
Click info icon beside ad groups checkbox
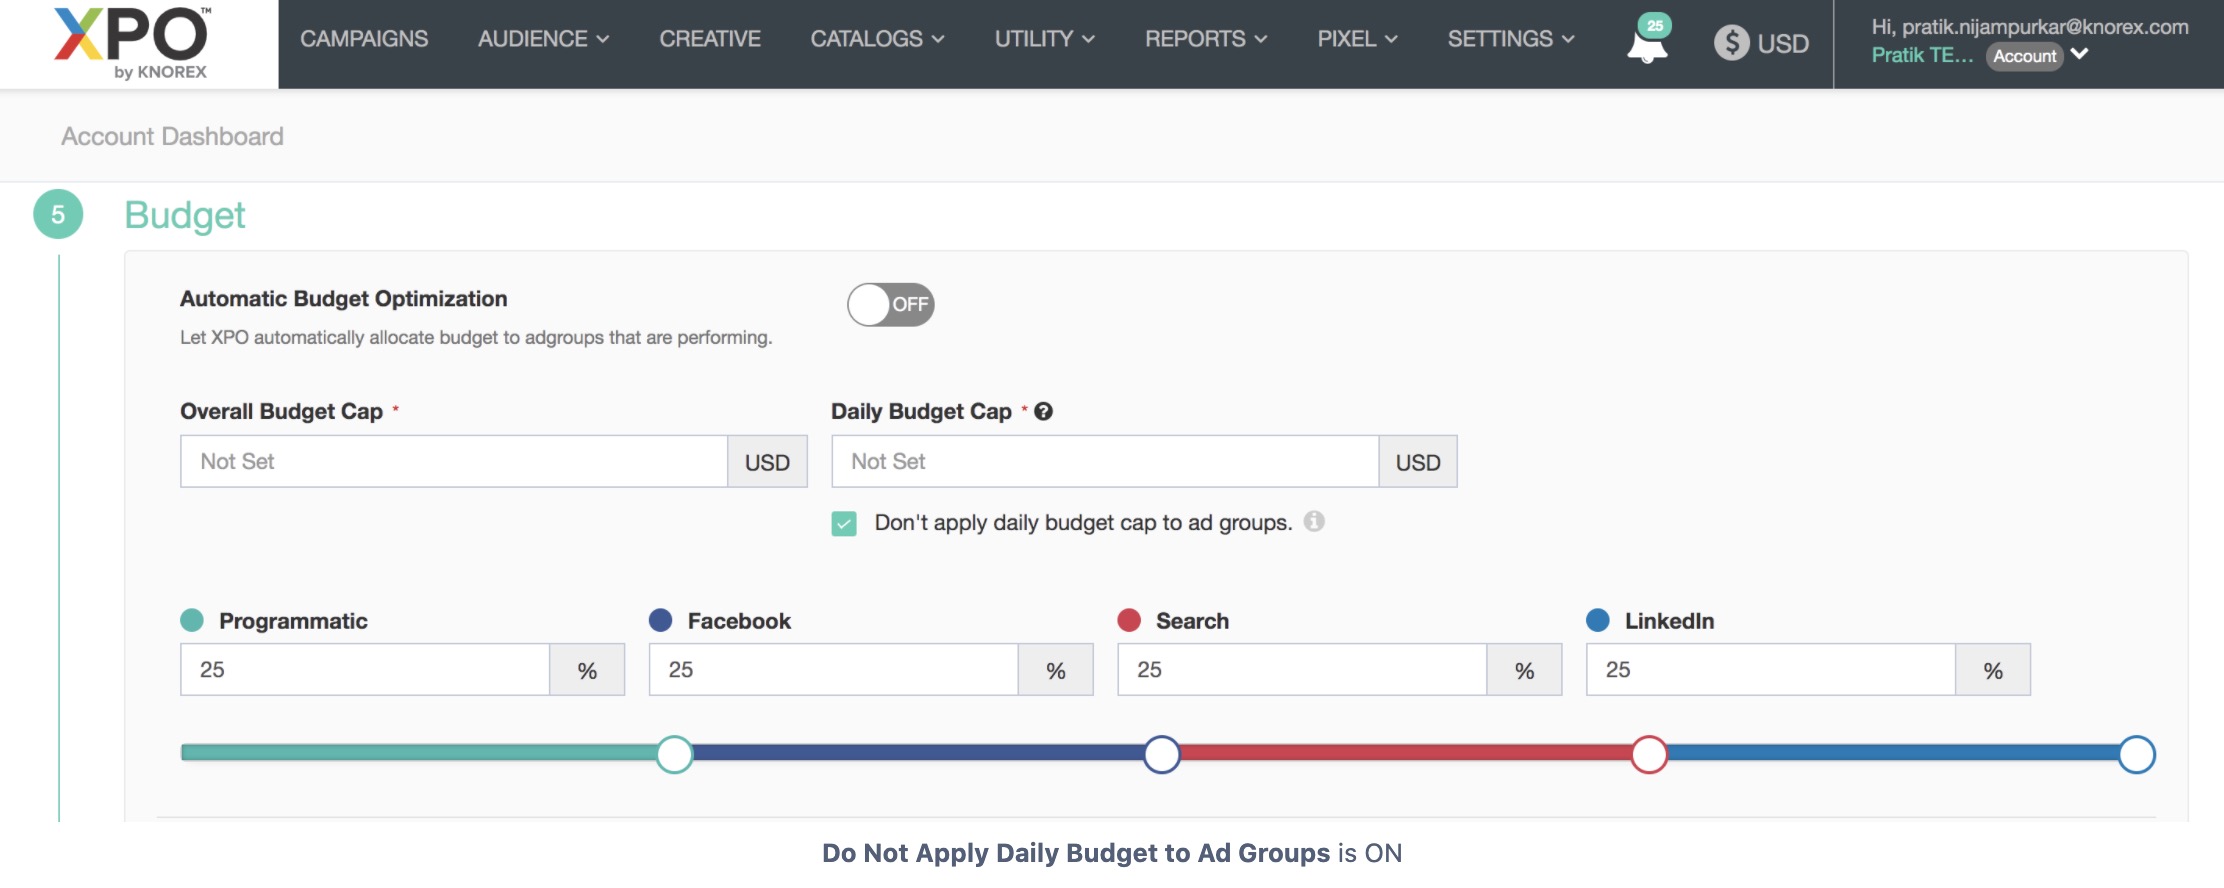click(1314, 521)
